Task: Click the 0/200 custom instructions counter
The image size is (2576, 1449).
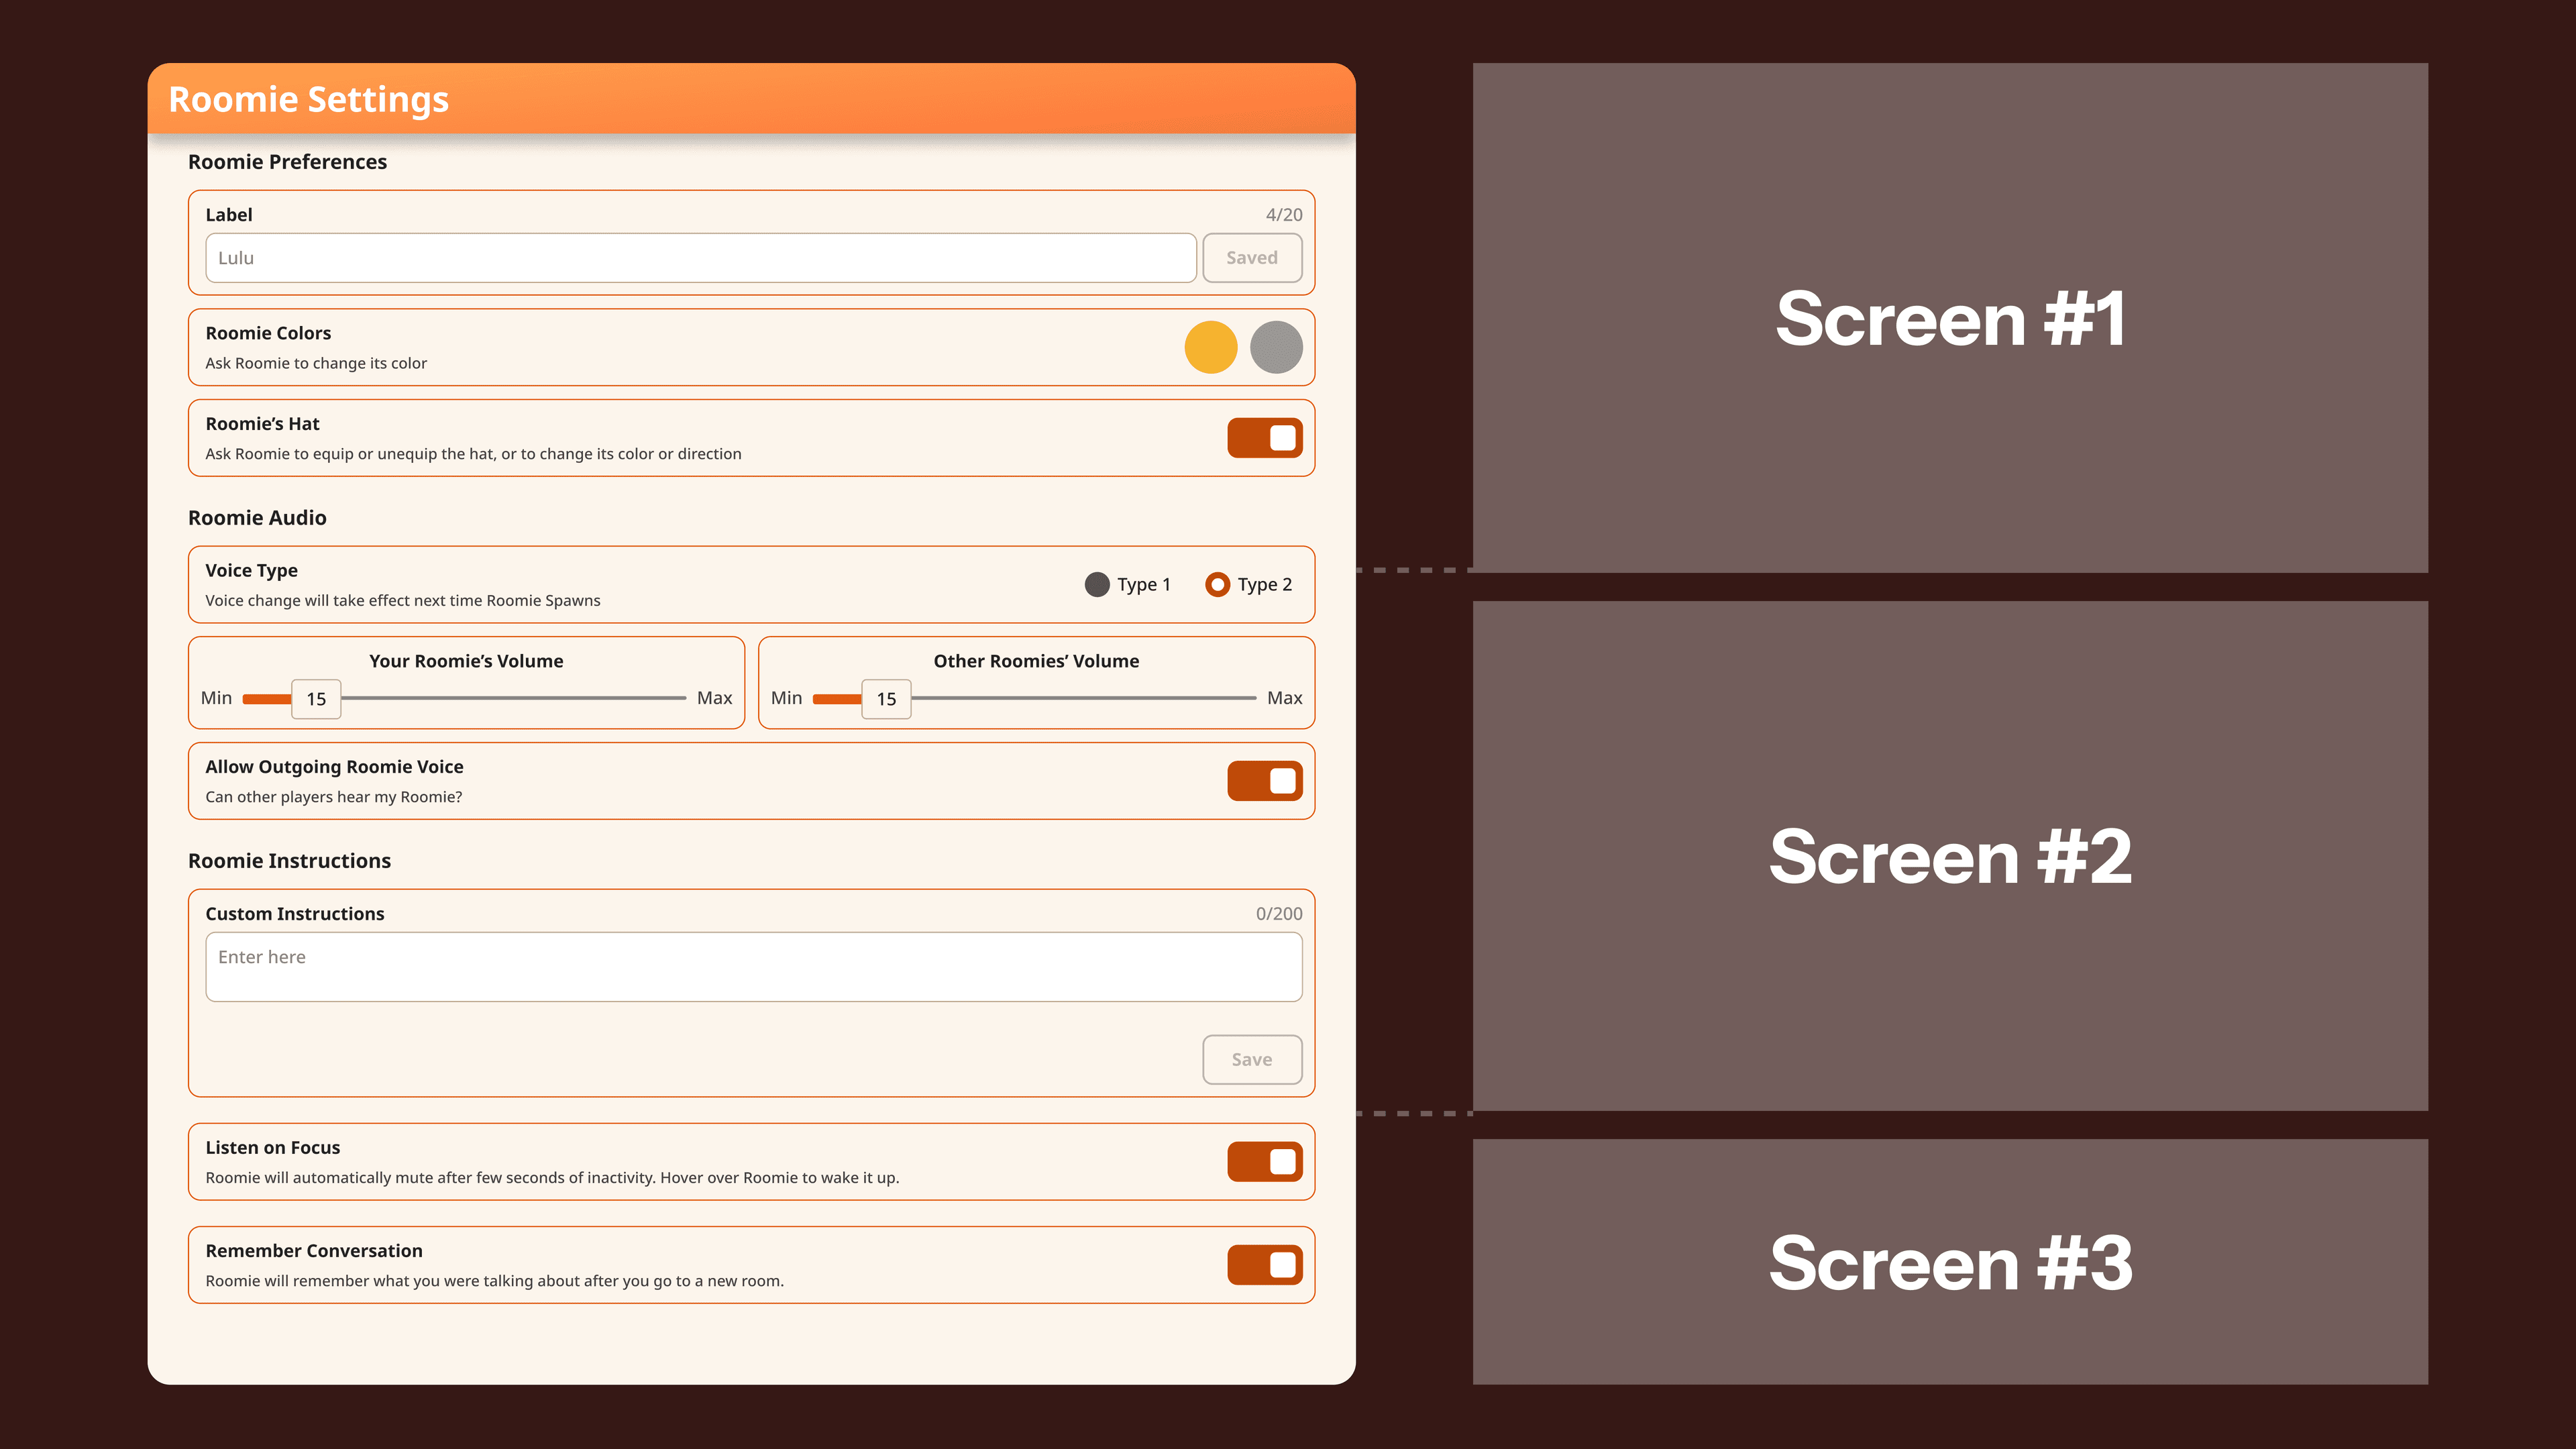Action: point(1279,914)
